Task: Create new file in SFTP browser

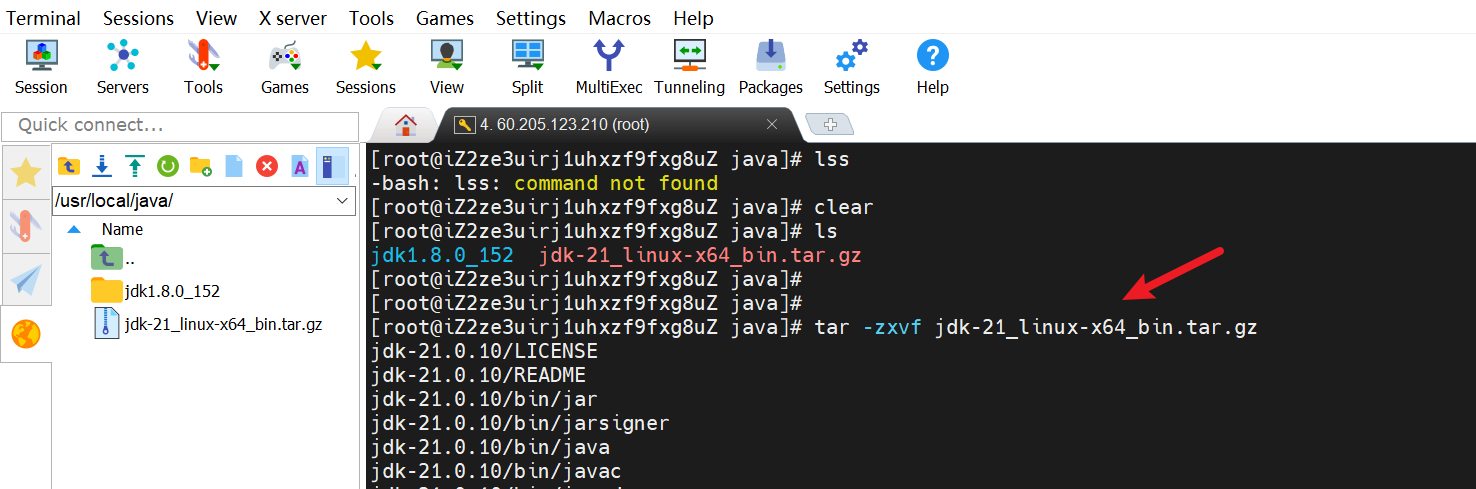Action: coord(234,166)
